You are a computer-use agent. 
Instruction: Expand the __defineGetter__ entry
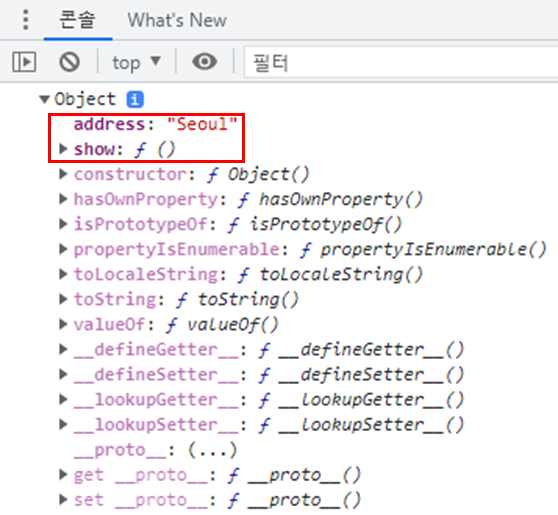63,350
